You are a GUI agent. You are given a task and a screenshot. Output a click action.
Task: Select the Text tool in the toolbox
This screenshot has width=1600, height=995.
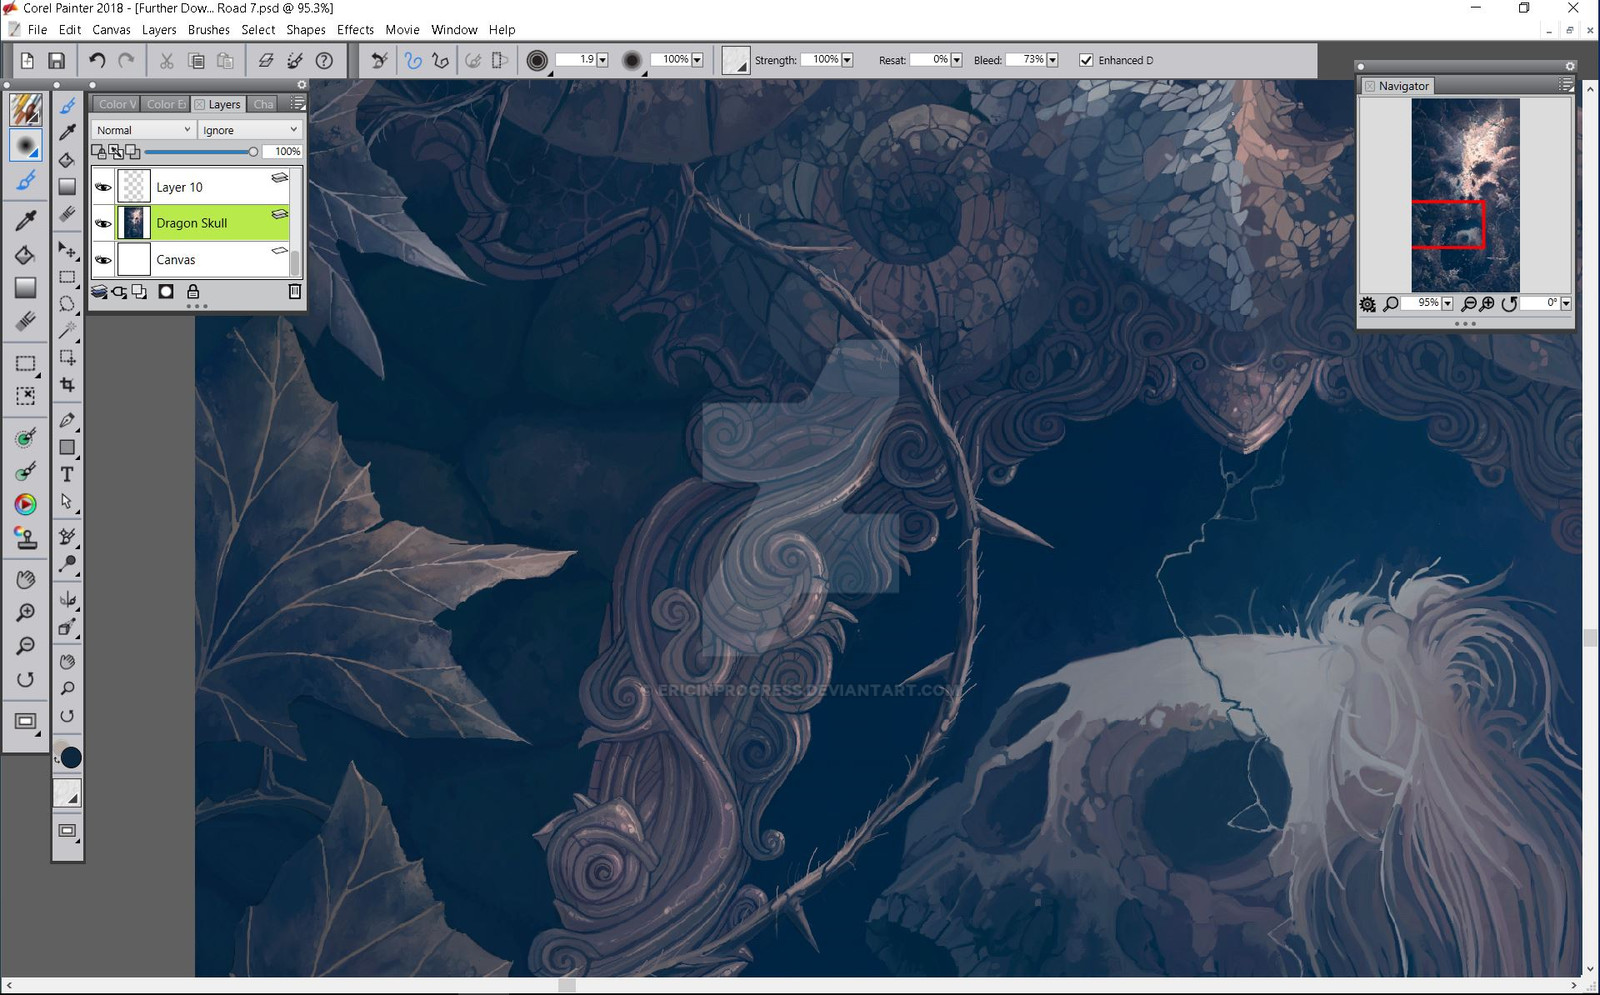[67, 474]
